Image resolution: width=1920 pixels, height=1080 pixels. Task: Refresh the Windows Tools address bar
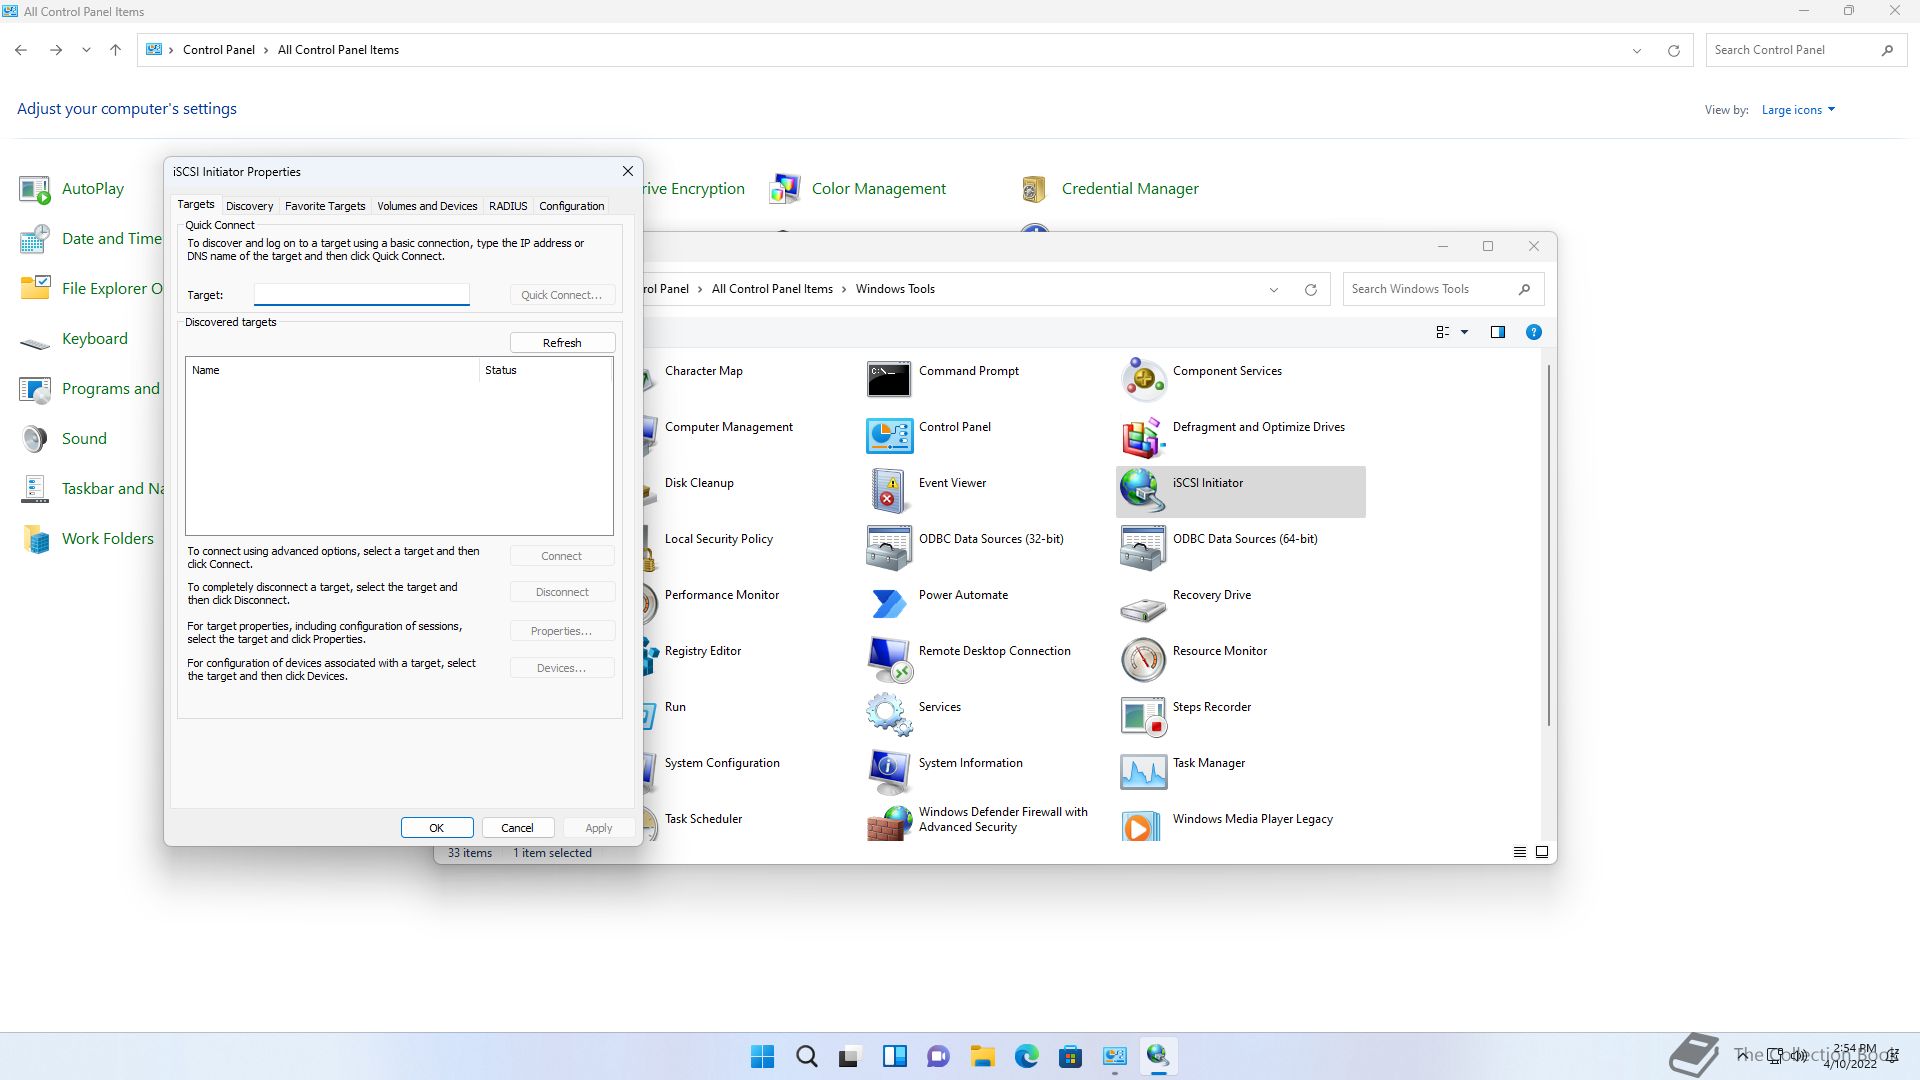pos(1310,289)
